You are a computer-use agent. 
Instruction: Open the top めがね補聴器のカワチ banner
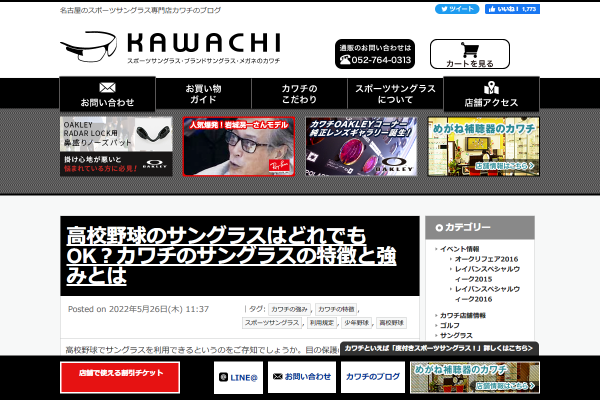pyautogui.click(x=484, y=147)
